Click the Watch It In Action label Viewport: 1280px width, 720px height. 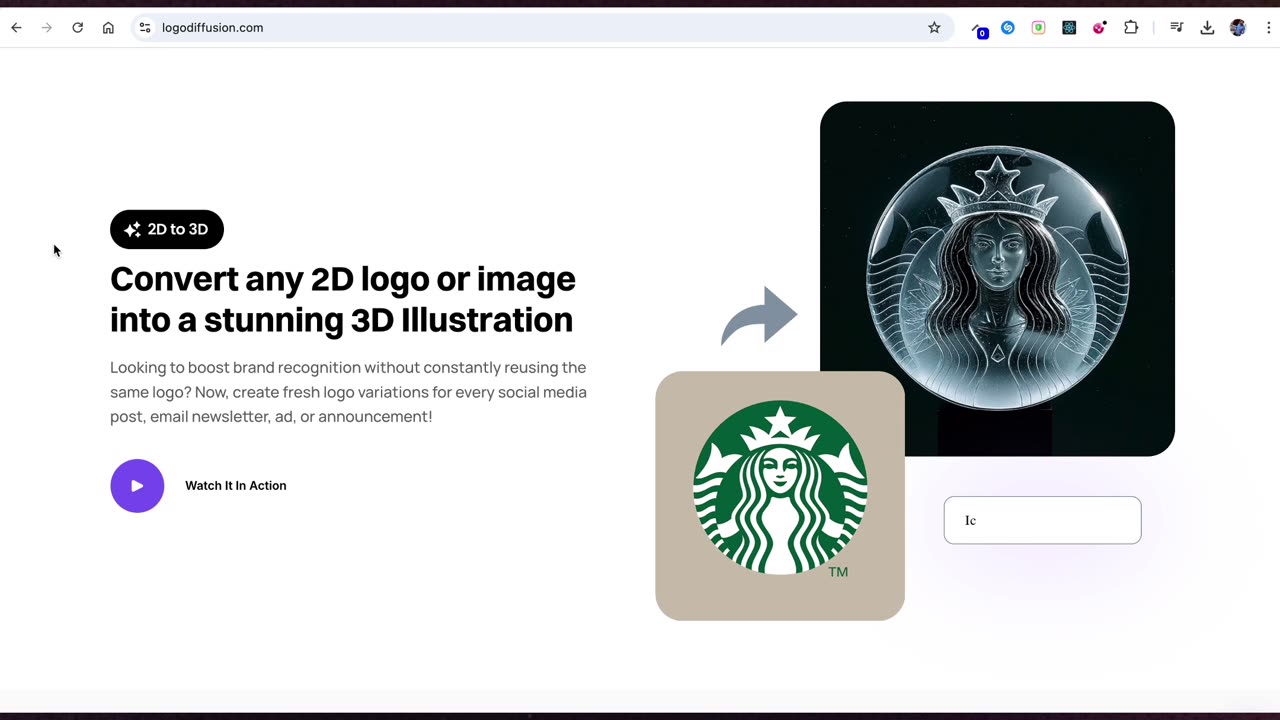point(236,486)
